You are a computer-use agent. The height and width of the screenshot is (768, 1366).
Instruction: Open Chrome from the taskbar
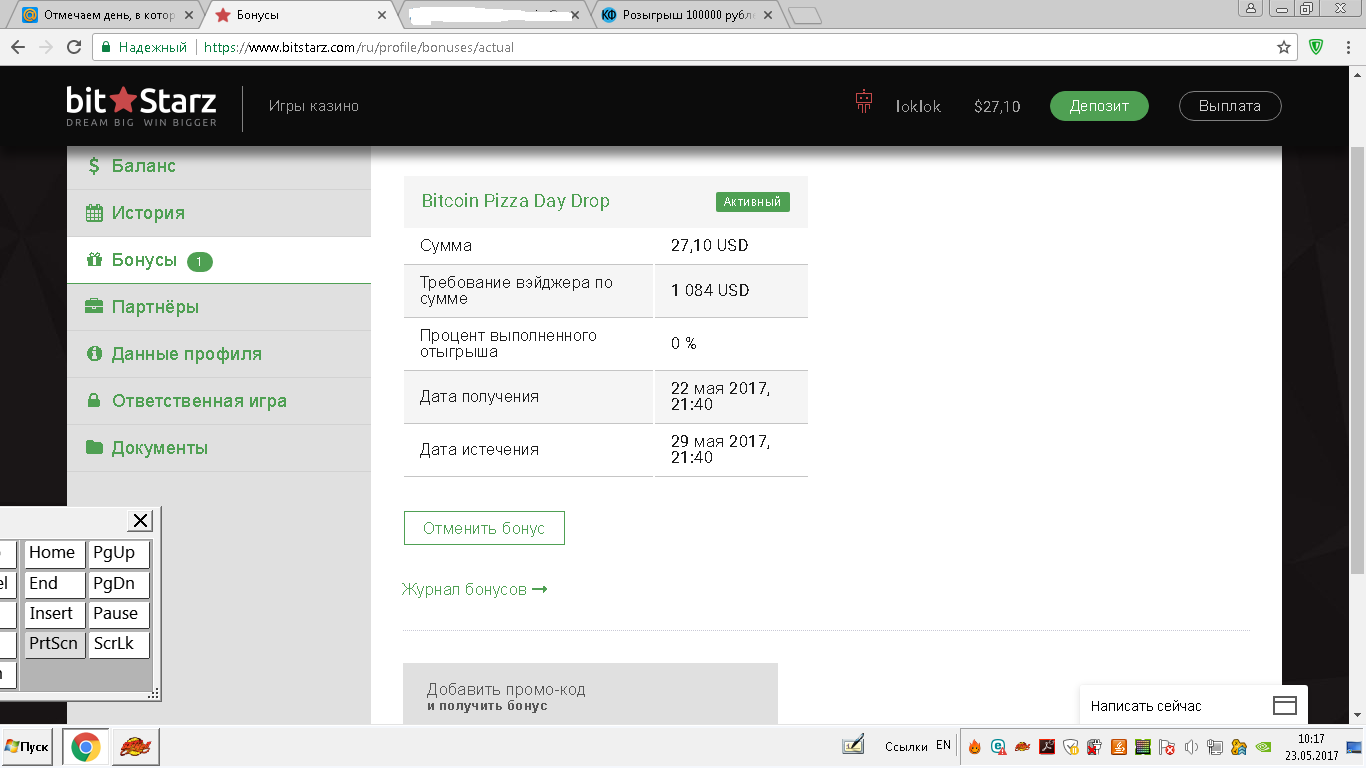pos(86,747)
